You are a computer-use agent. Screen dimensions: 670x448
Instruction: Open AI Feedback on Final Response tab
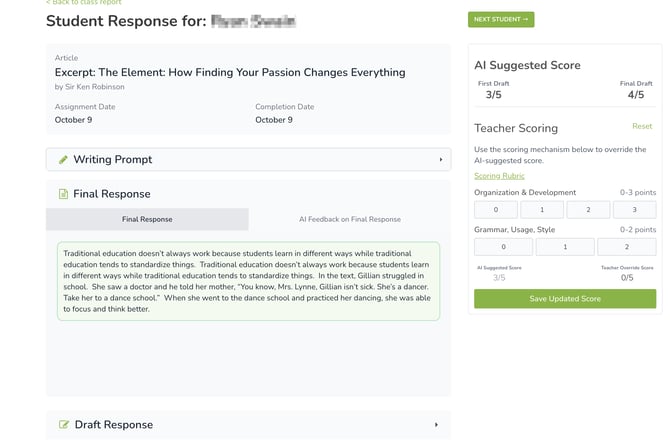click(349, 219)
